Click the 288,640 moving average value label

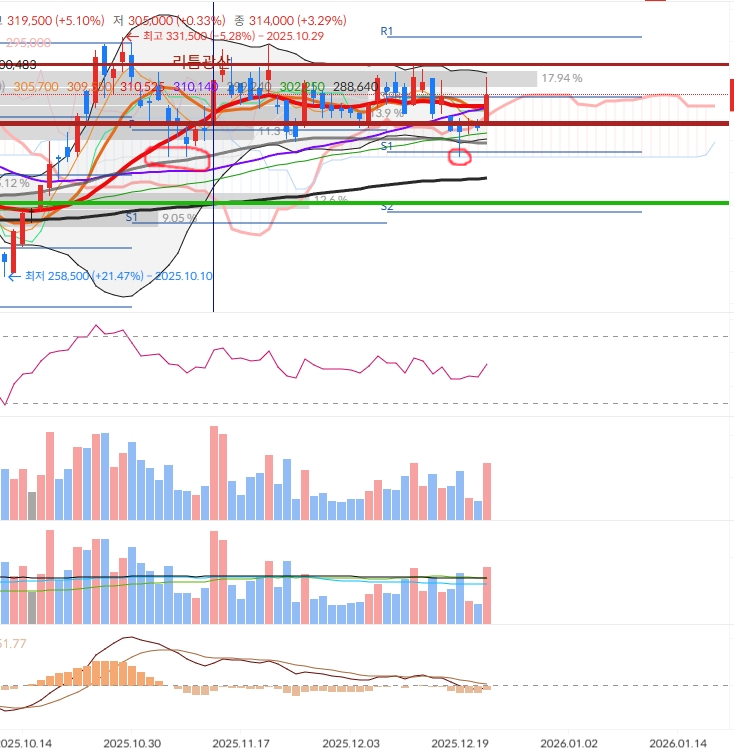[x=354, y=87]
